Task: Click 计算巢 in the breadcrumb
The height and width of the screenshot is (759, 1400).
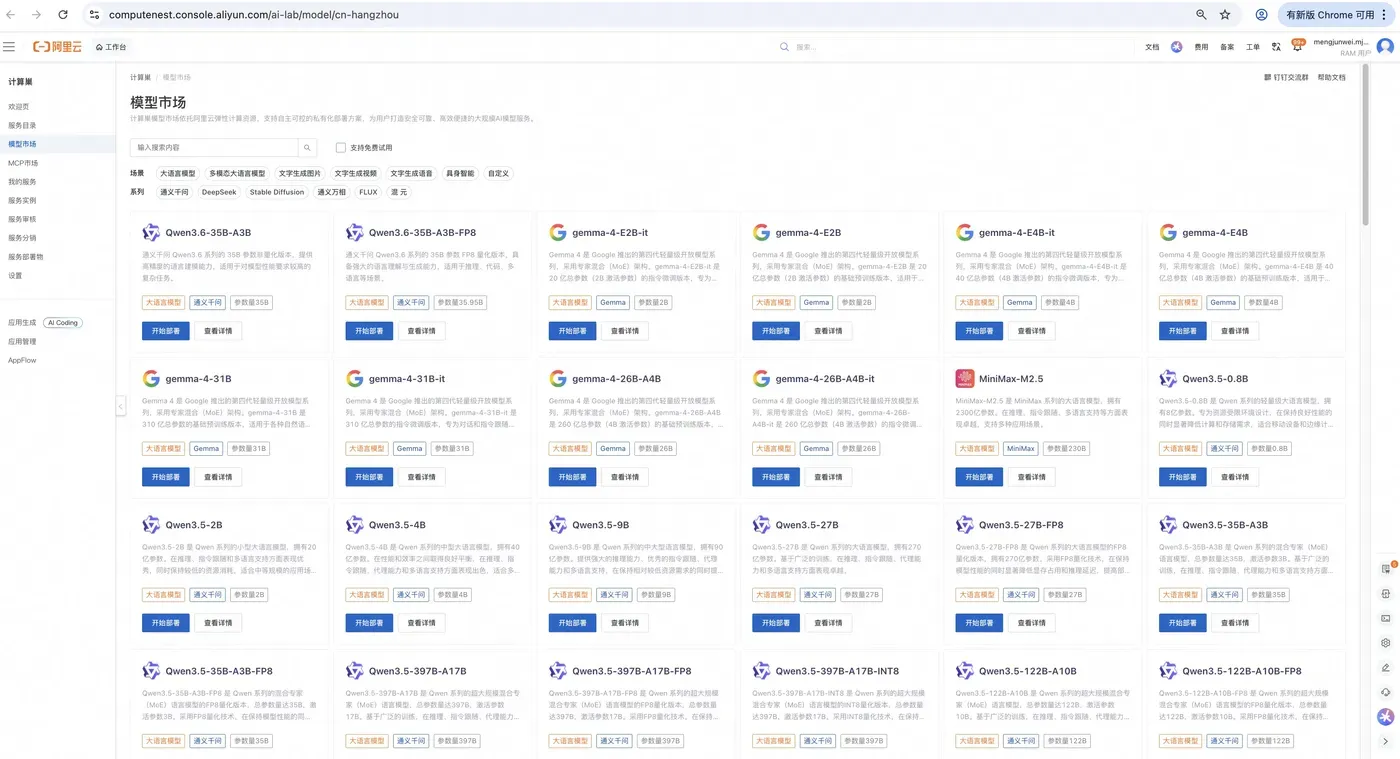Action: coord(140,77)
